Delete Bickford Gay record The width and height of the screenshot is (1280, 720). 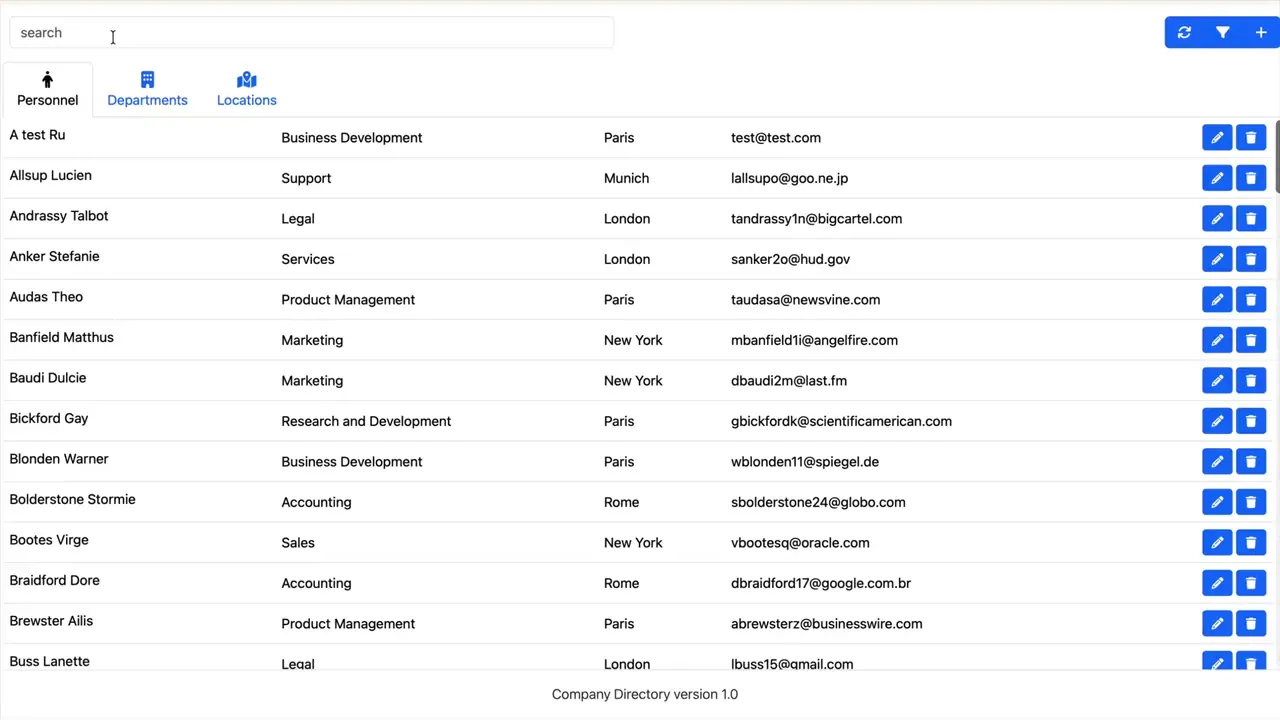1251,421
